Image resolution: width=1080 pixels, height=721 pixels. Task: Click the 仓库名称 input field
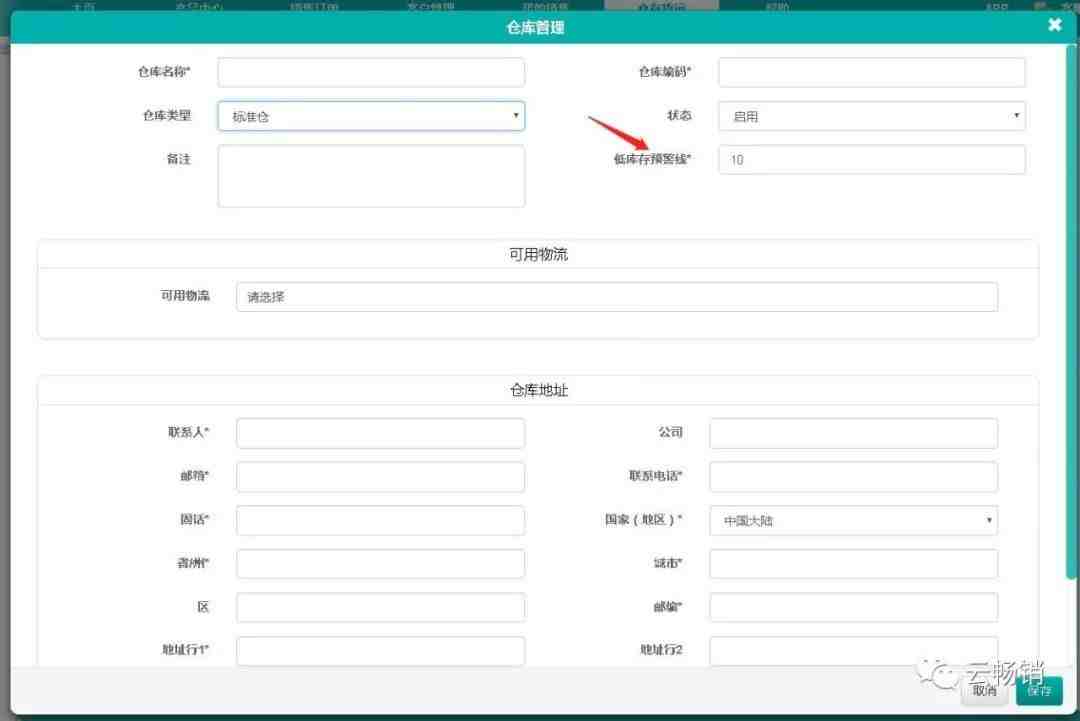(x=371, y=72)
